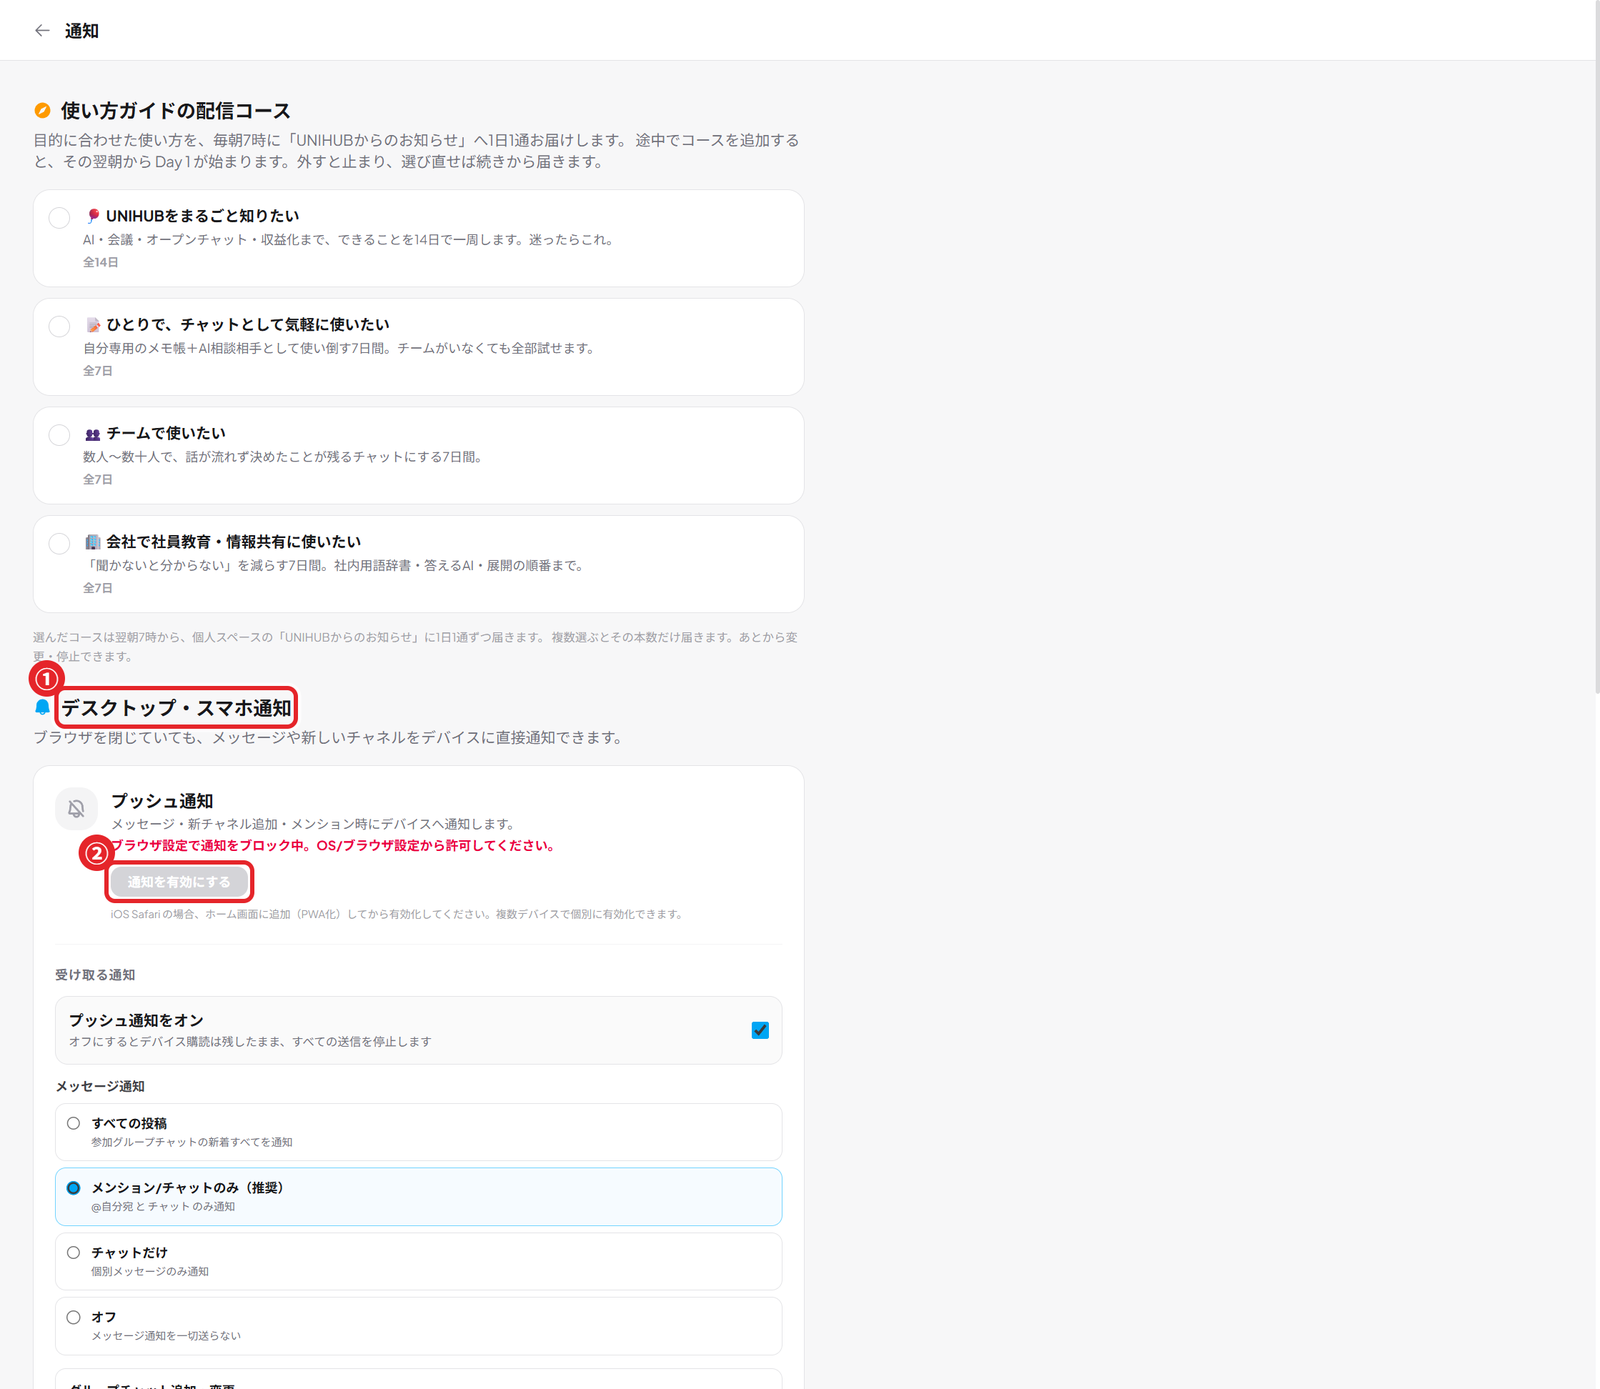Click the 全14日 duration text

pos(100,262)
